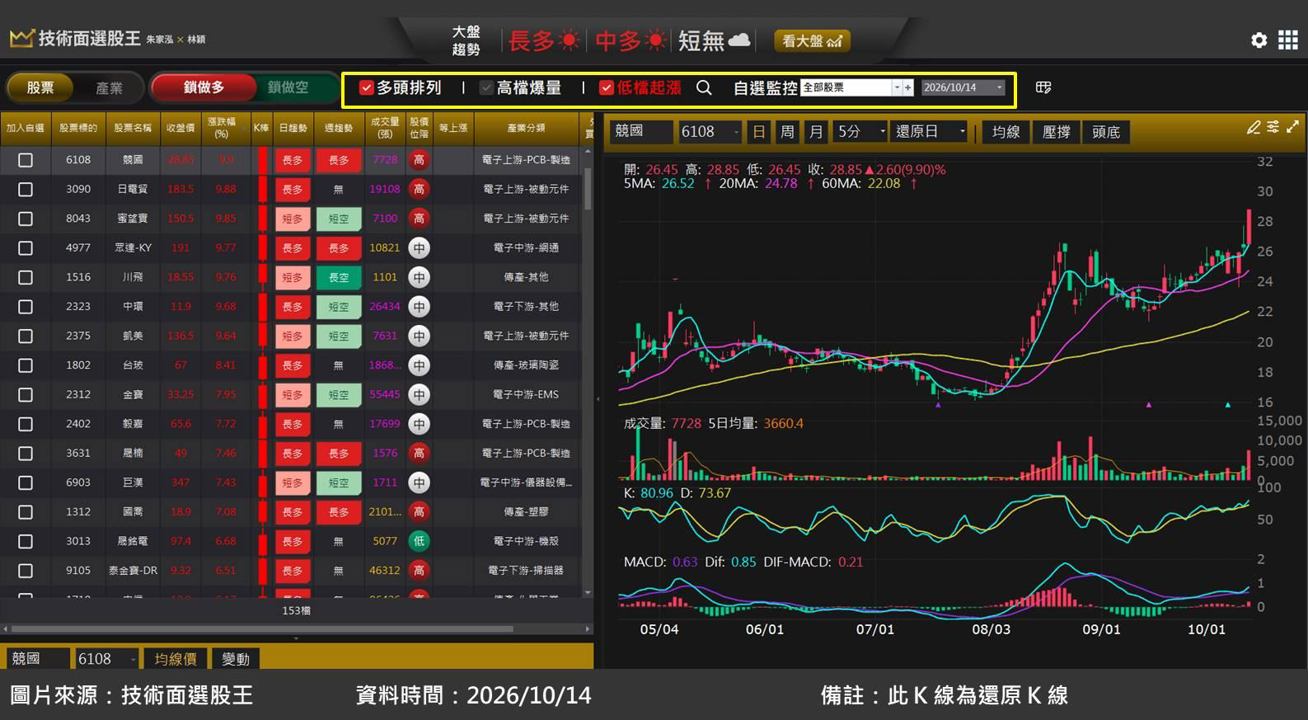Click K-bar candle icon in 日電貿 row

coord(263,189)
